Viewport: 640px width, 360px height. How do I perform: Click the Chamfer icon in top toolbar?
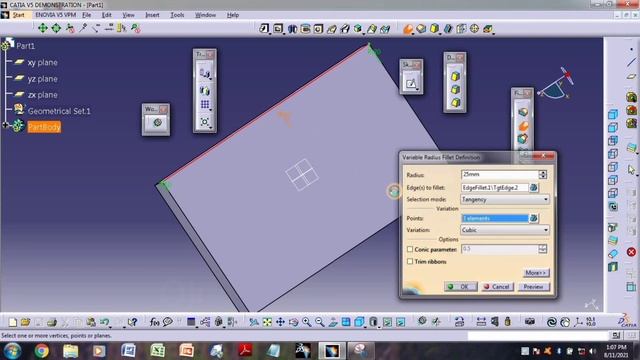click(x=421, y=29)
